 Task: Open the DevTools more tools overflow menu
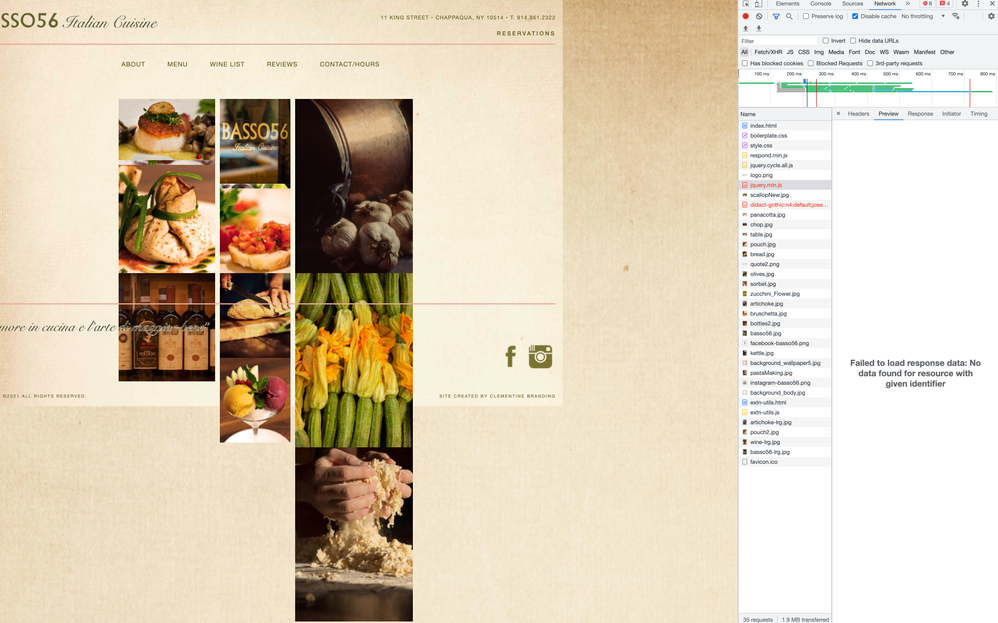[x=908, y=4]
